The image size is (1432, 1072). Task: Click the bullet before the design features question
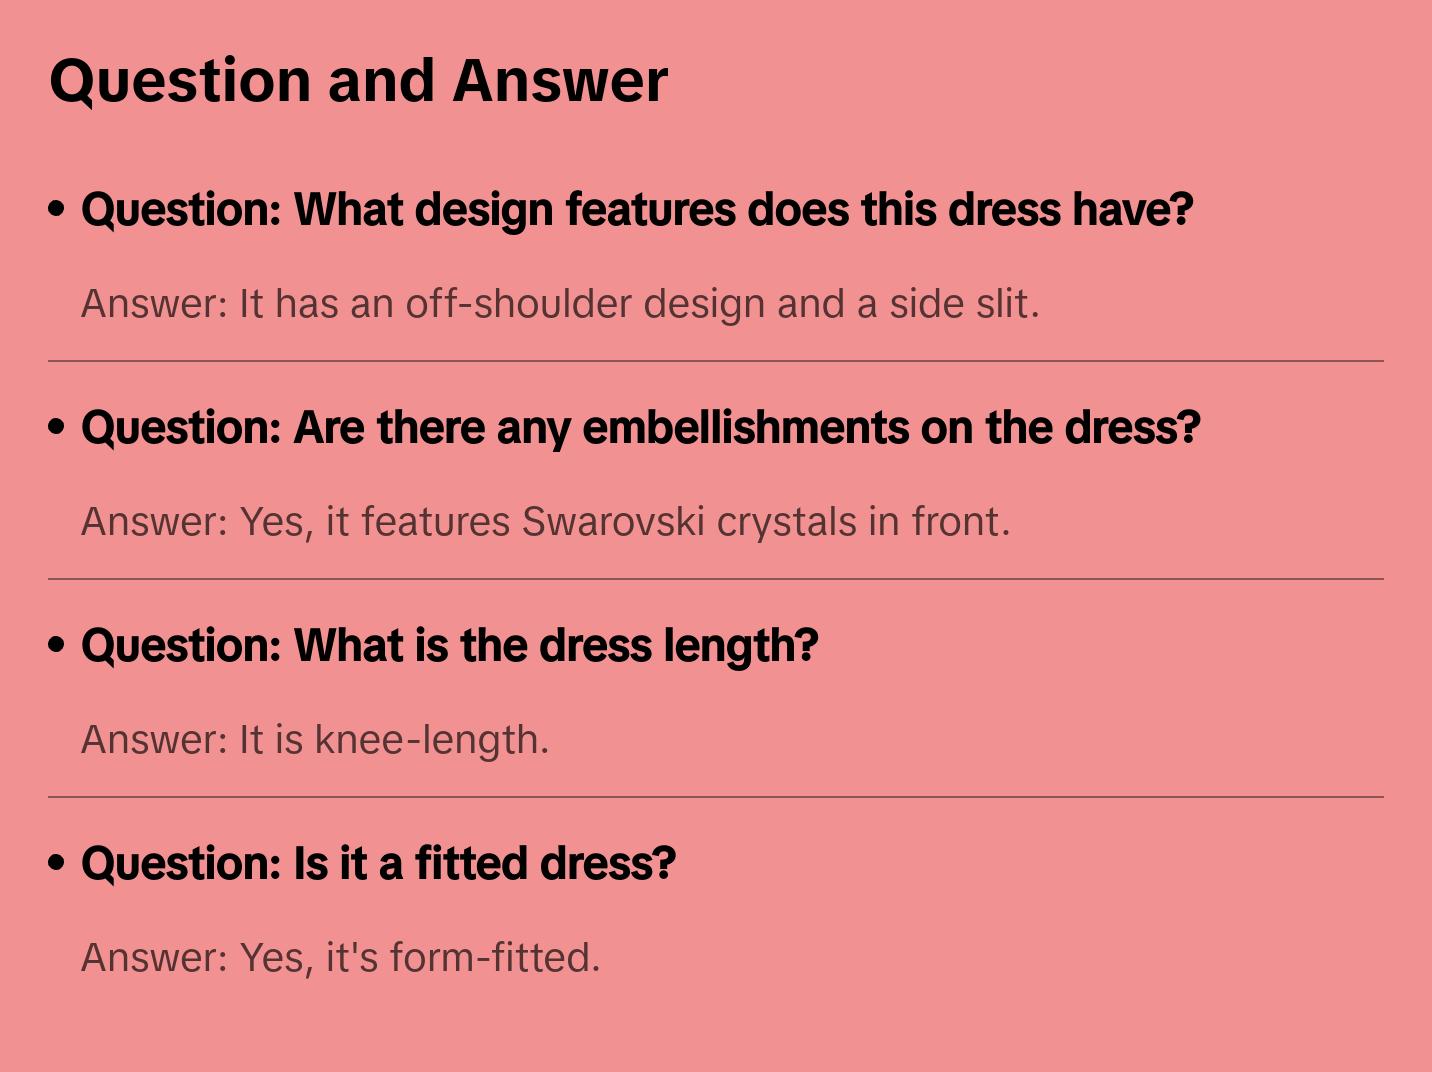click(57, 209)
